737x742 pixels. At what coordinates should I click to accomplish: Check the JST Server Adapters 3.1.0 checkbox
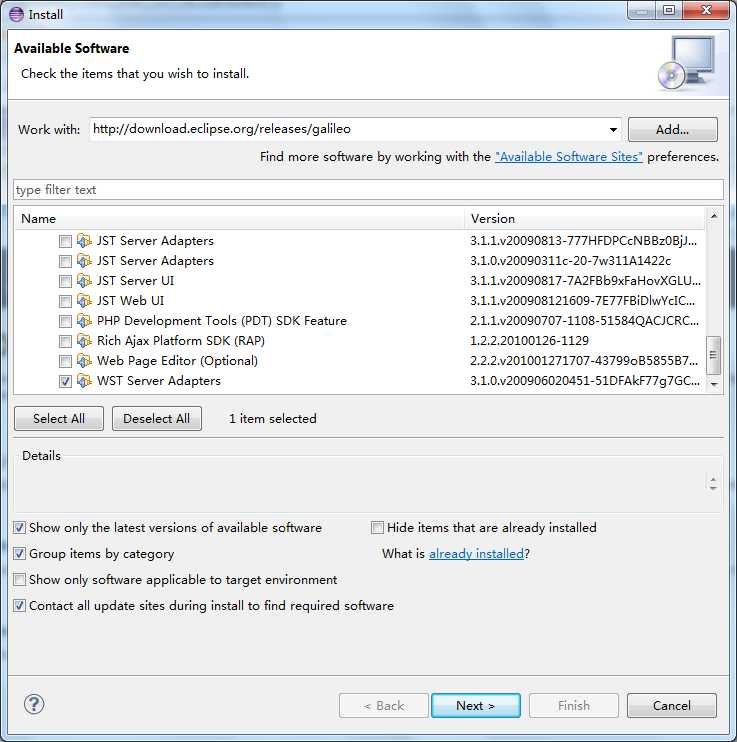point(65,261)
